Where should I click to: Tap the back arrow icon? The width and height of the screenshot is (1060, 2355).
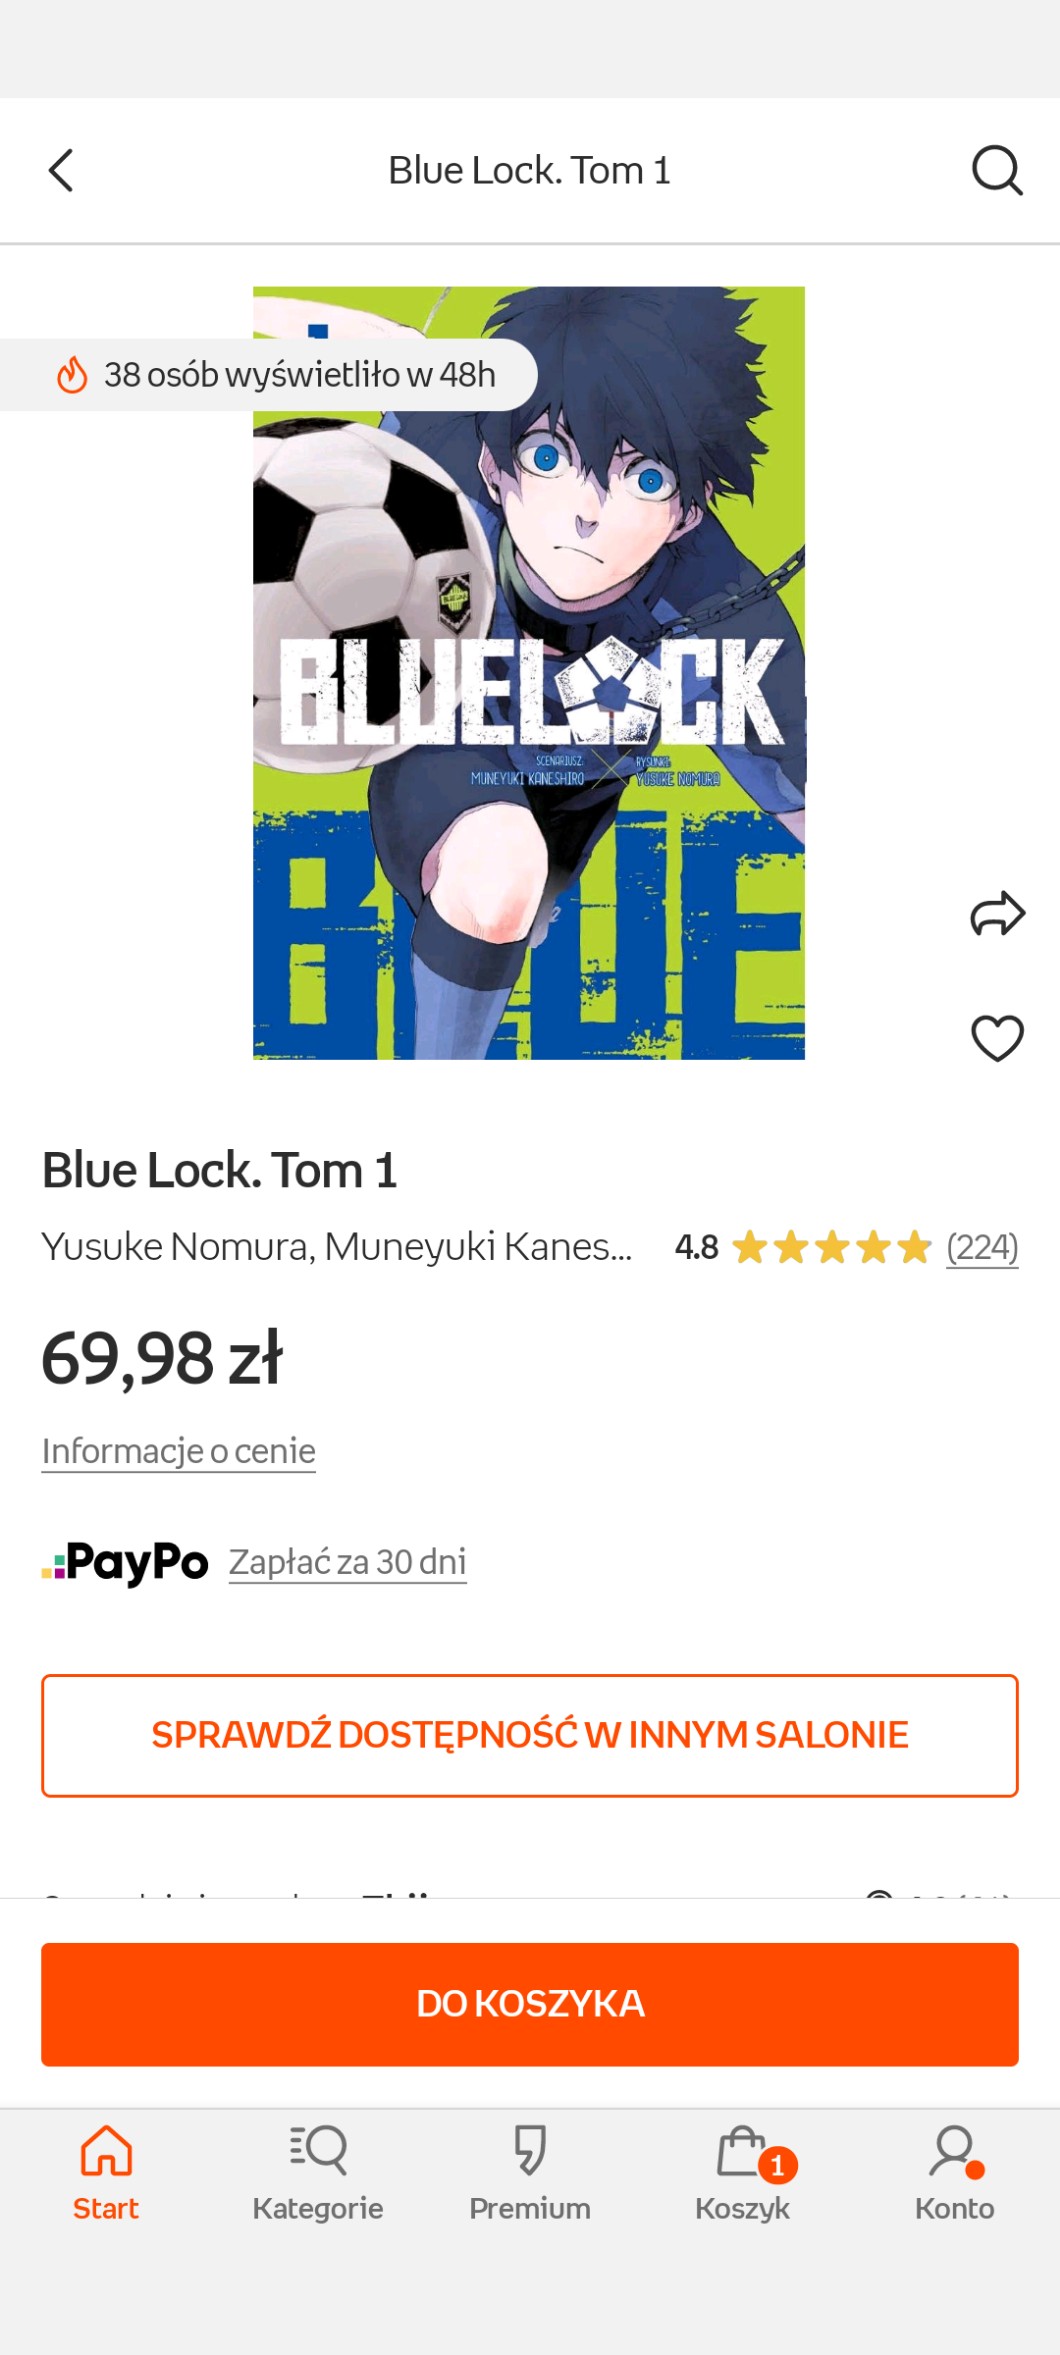click(62, 170)
